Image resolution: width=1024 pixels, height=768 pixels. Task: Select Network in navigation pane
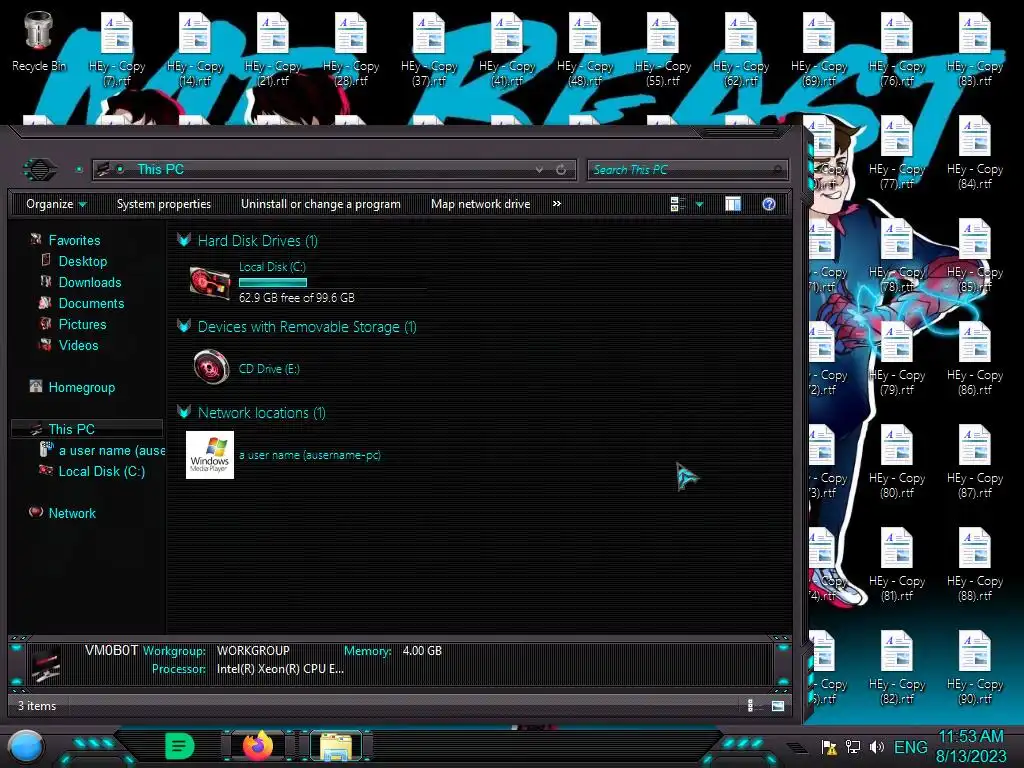pos(72,513)
